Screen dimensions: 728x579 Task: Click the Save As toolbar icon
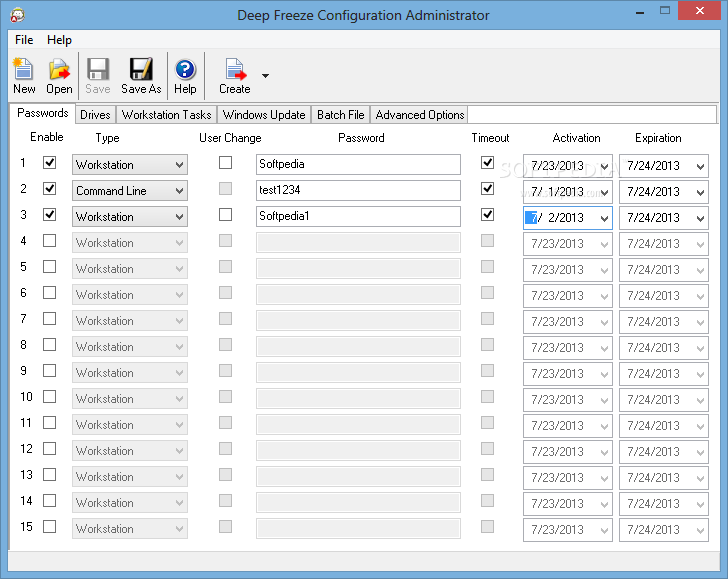141,76
